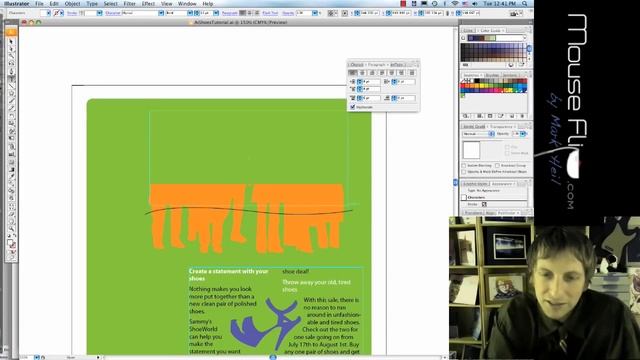Click the Paragraph link in control bar
The image size is (640, 360).
229,13
